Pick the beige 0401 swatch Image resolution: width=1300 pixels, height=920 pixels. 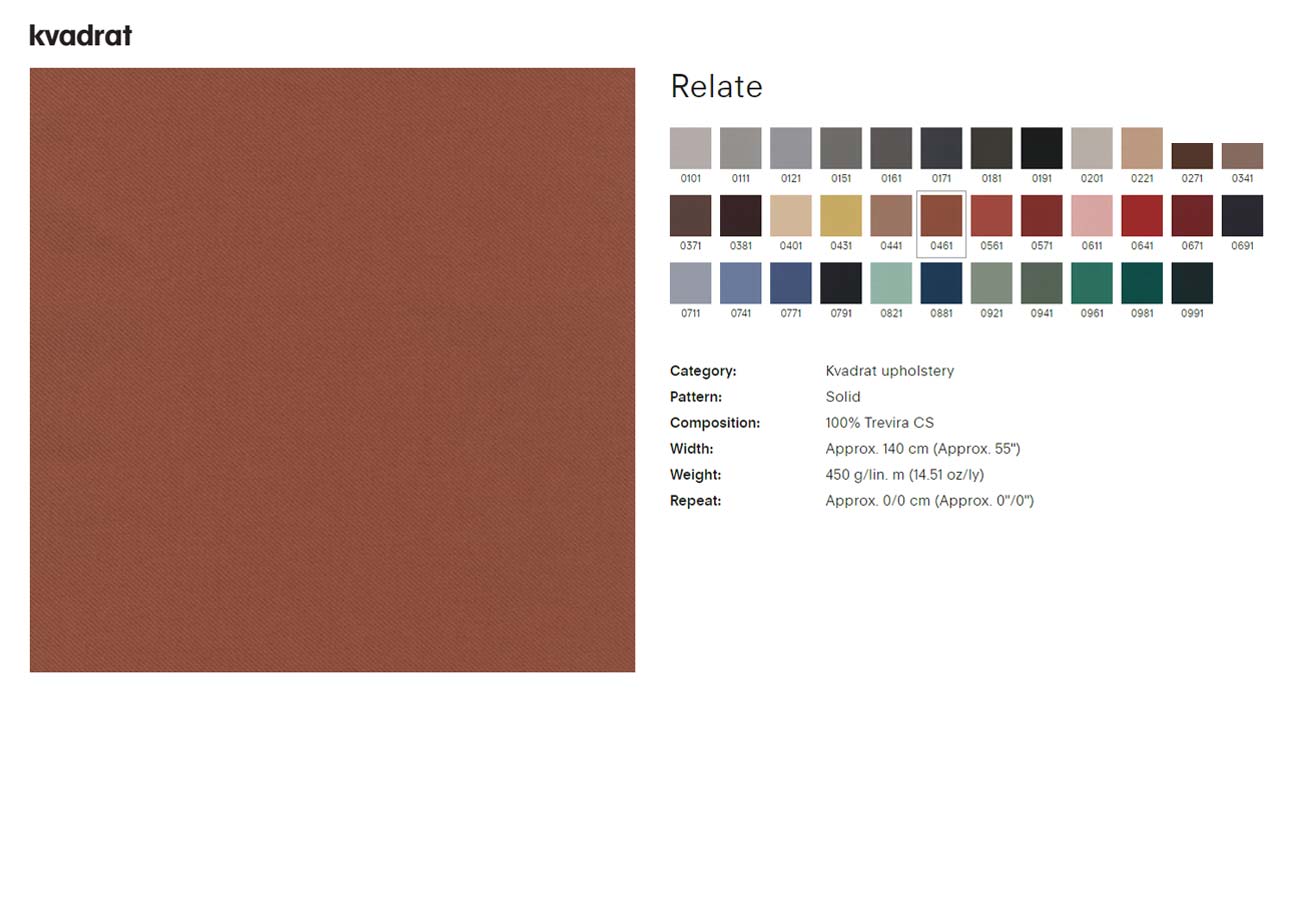pos(791,216)
